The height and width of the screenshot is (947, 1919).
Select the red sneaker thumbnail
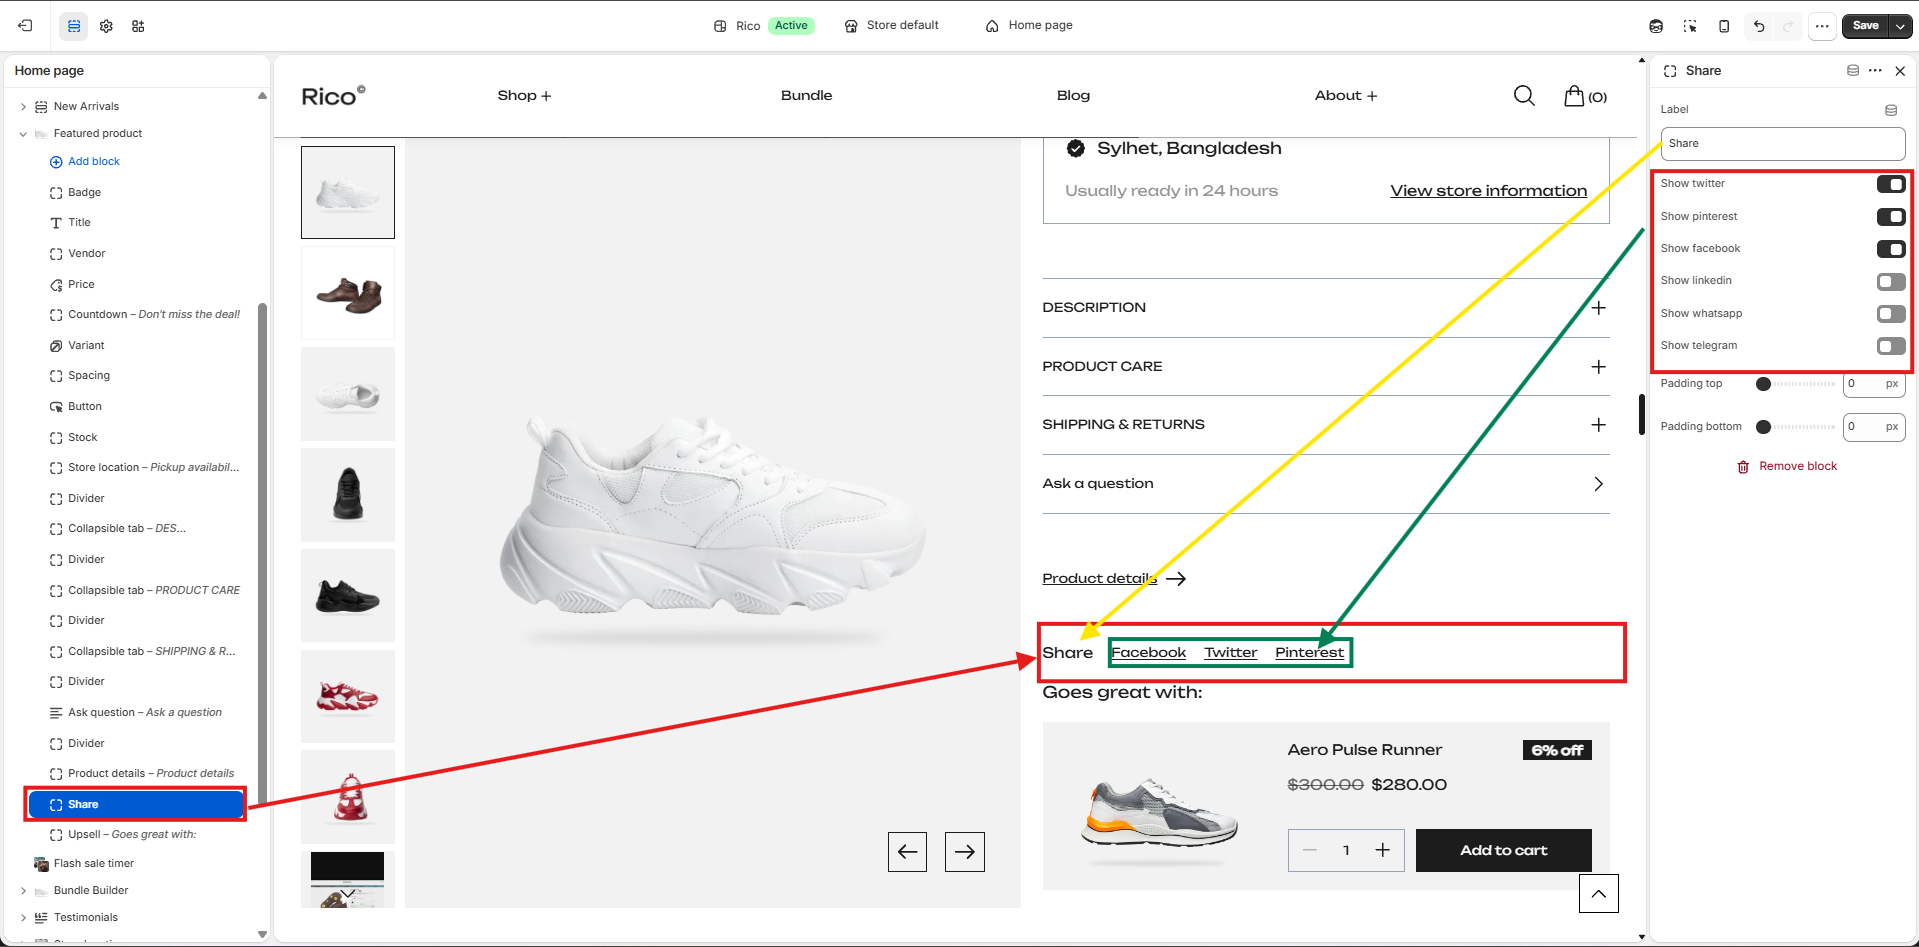click(348, 696)
